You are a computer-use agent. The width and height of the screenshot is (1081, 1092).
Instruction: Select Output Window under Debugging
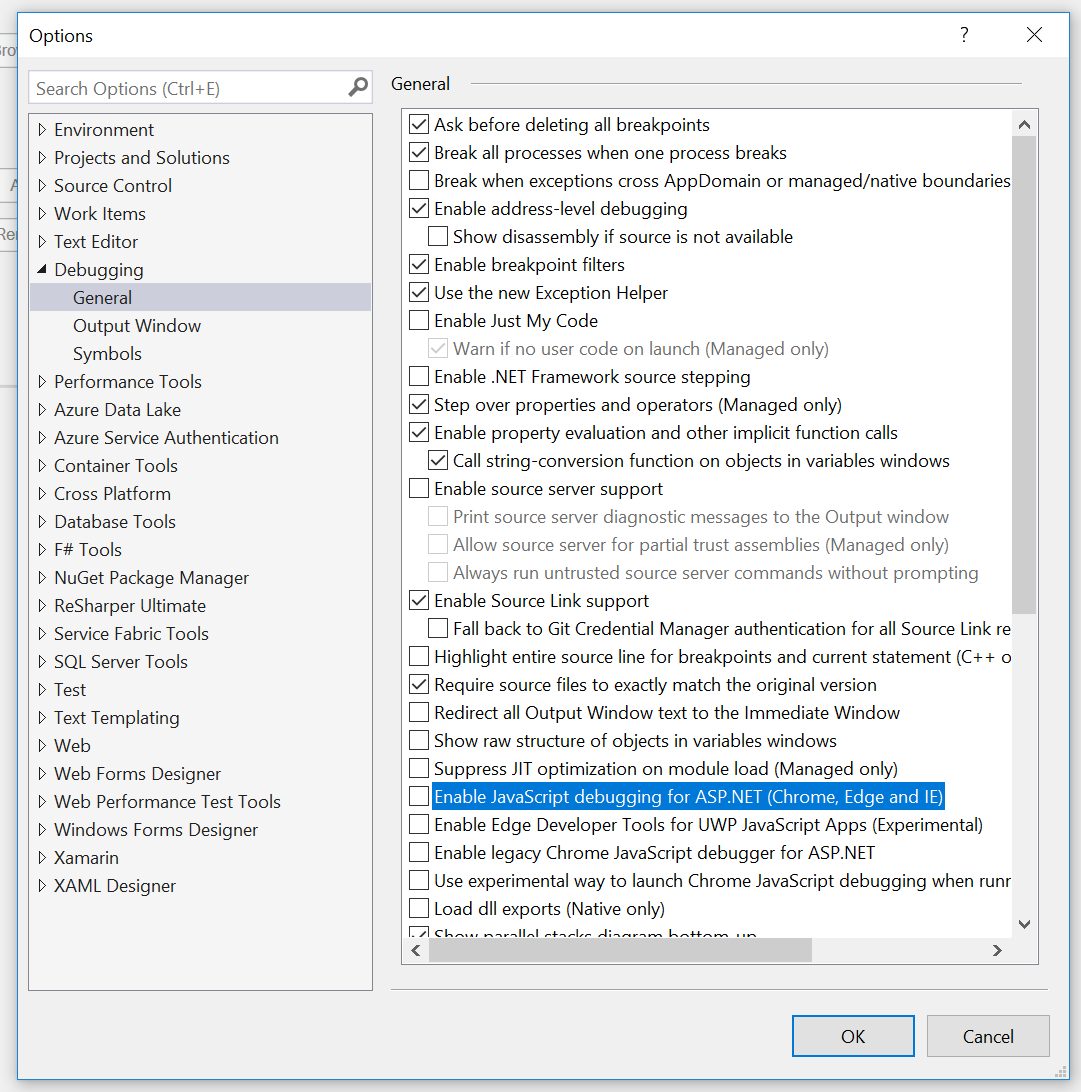137,325
